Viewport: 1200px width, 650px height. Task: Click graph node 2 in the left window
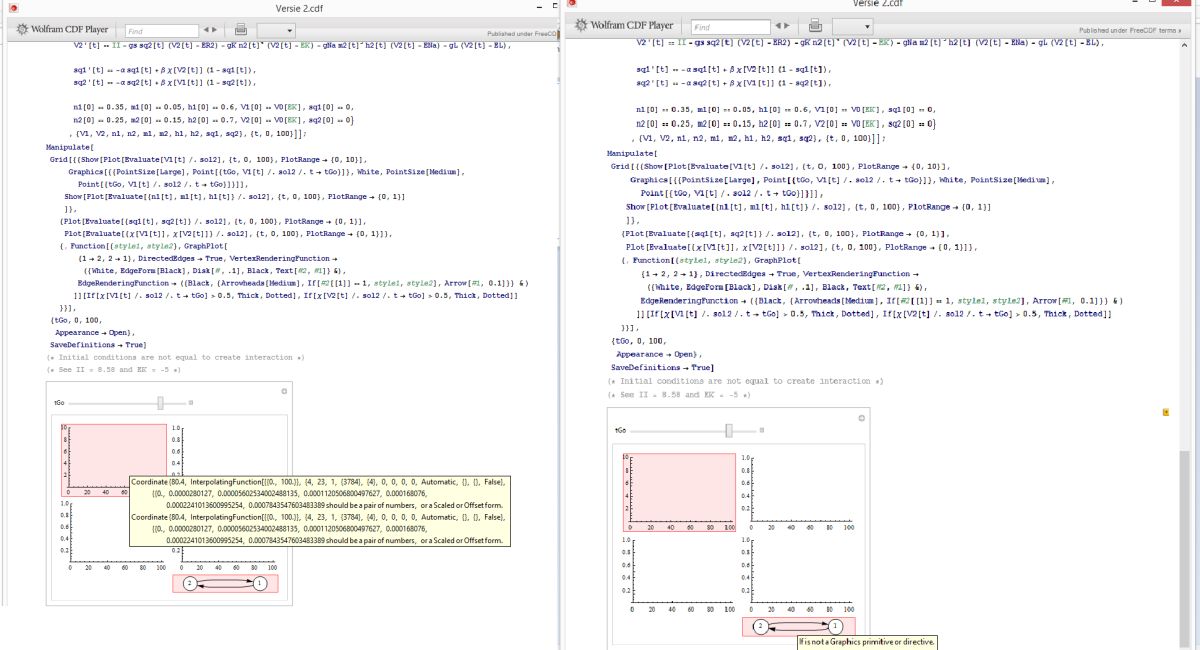click(188, 583)
